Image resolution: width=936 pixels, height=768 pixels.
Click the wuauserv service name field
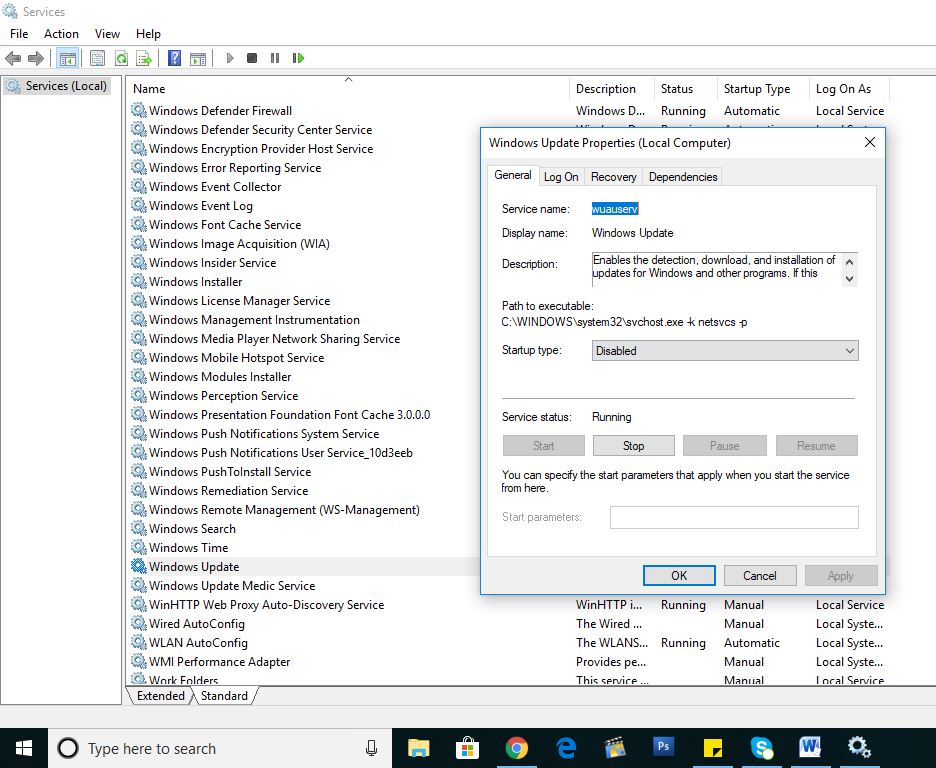(x=615, y=209)
